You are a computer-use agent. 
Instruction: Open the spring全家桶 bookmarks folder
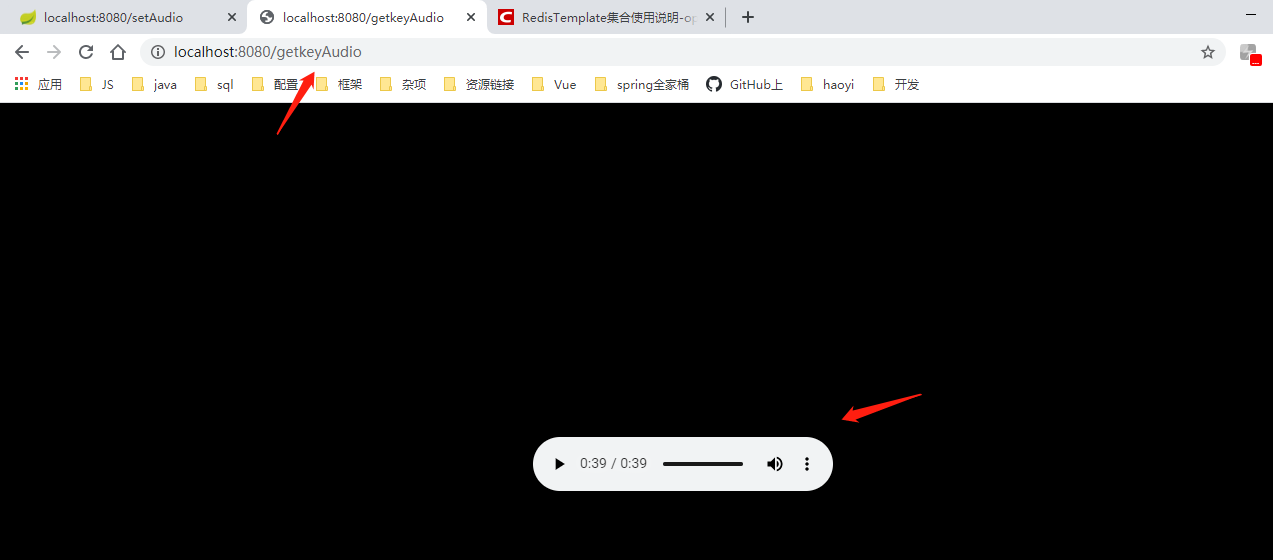(641, 85)
